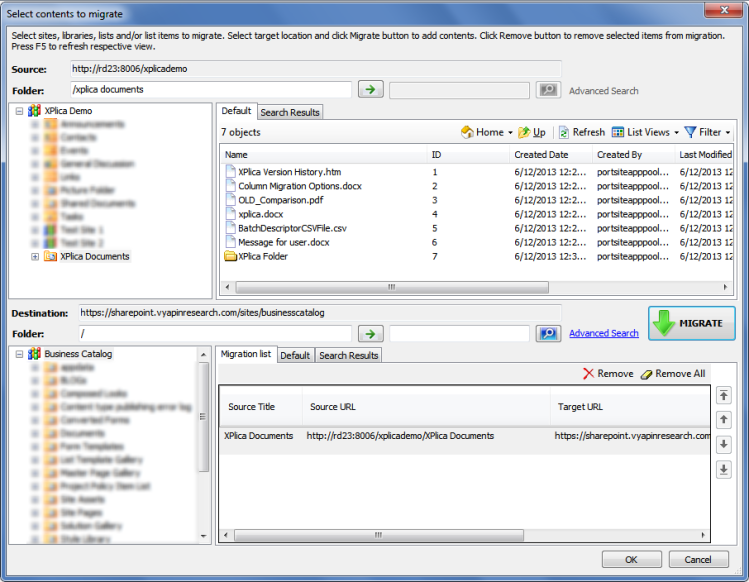
Task: Select BatchDescriptorCSVFile.csv file
Action: click(x=292, y=228)
